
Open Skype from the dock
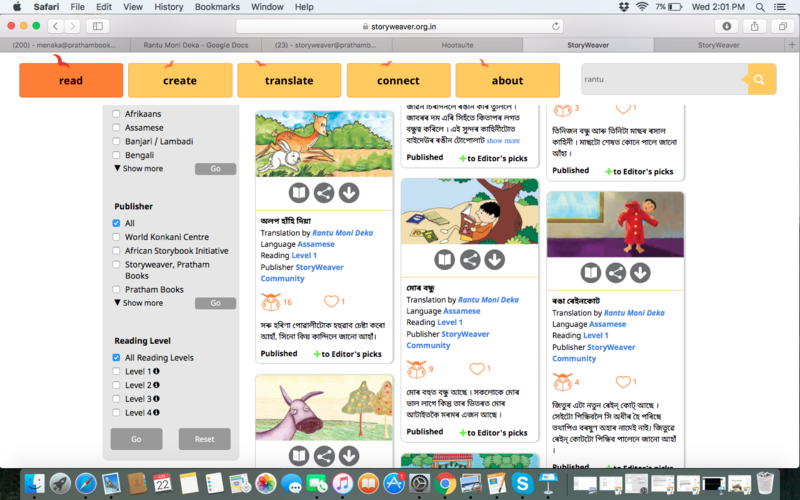[522, 483]
